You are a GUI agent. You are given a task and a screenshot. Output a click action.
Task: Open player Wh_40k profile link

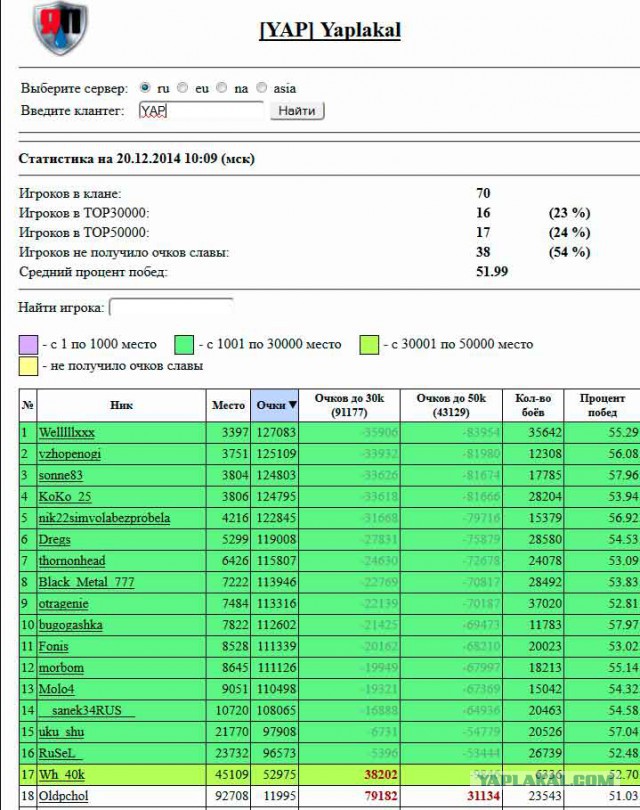coord(61,775)
